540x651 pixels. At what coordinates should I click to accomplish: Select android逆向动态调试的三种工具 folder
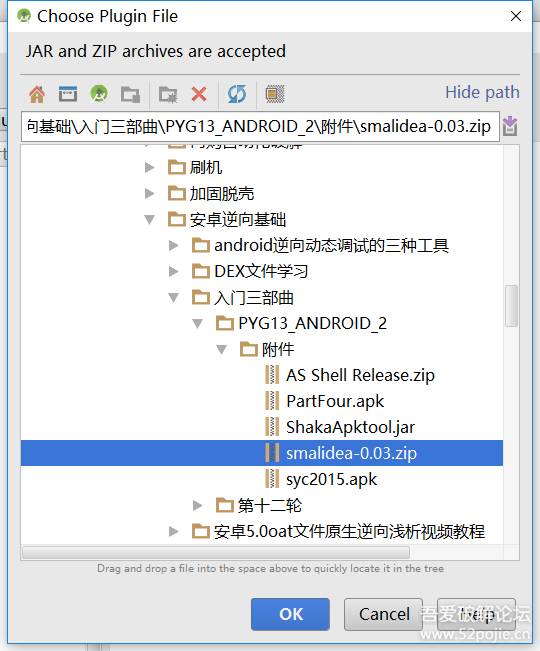tap(320, 245)
